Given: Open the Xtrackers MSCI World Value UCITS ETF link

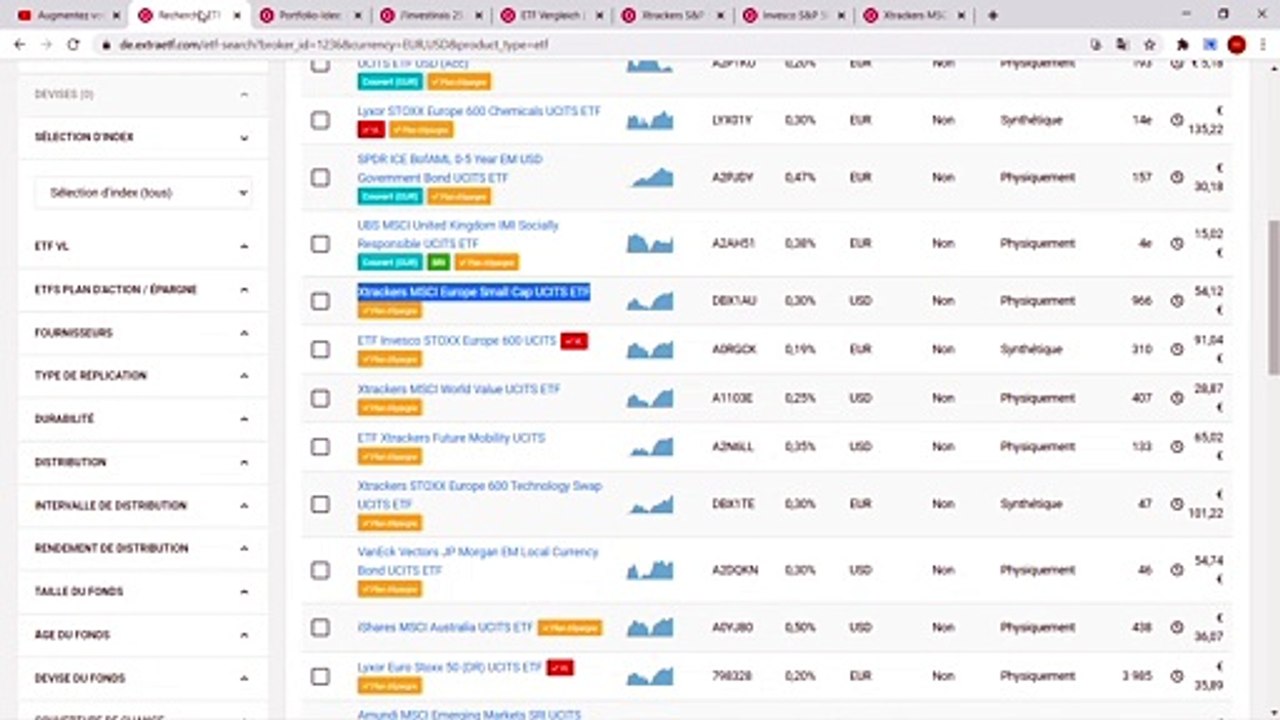Looking at the screenshot, I should [459, 389].
